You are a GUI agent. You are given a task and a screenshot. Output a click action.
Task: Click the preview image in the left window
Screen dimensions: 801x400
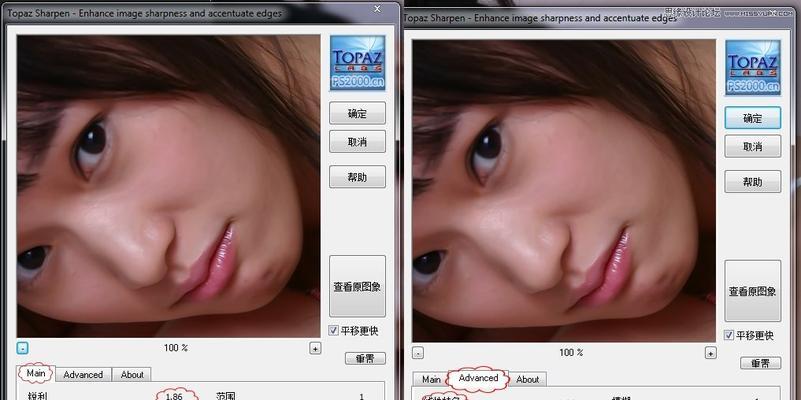169,186
